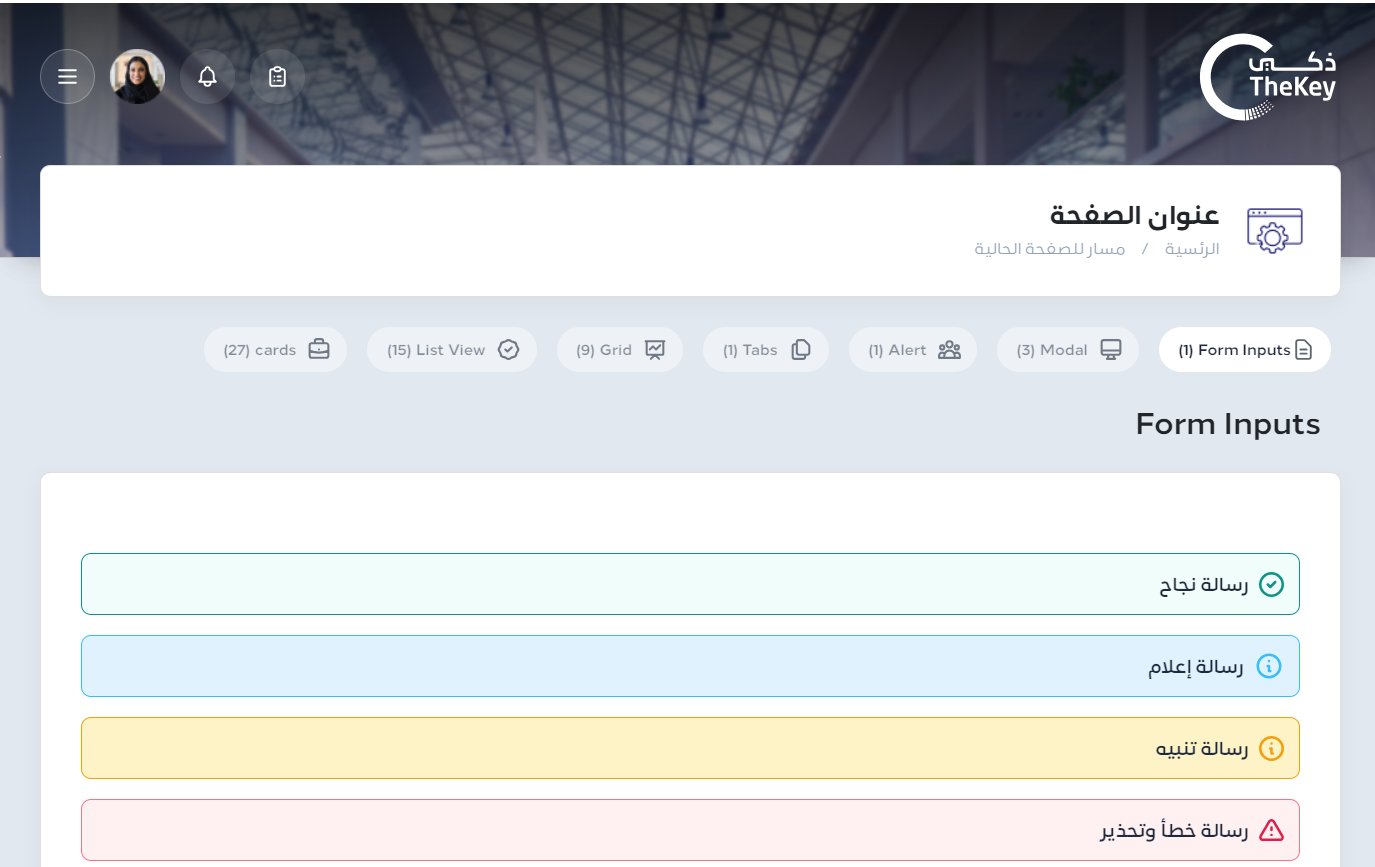Open the notifications bell
The height and width of the screenshot is (867, 1375).
[x=207, y=77]
